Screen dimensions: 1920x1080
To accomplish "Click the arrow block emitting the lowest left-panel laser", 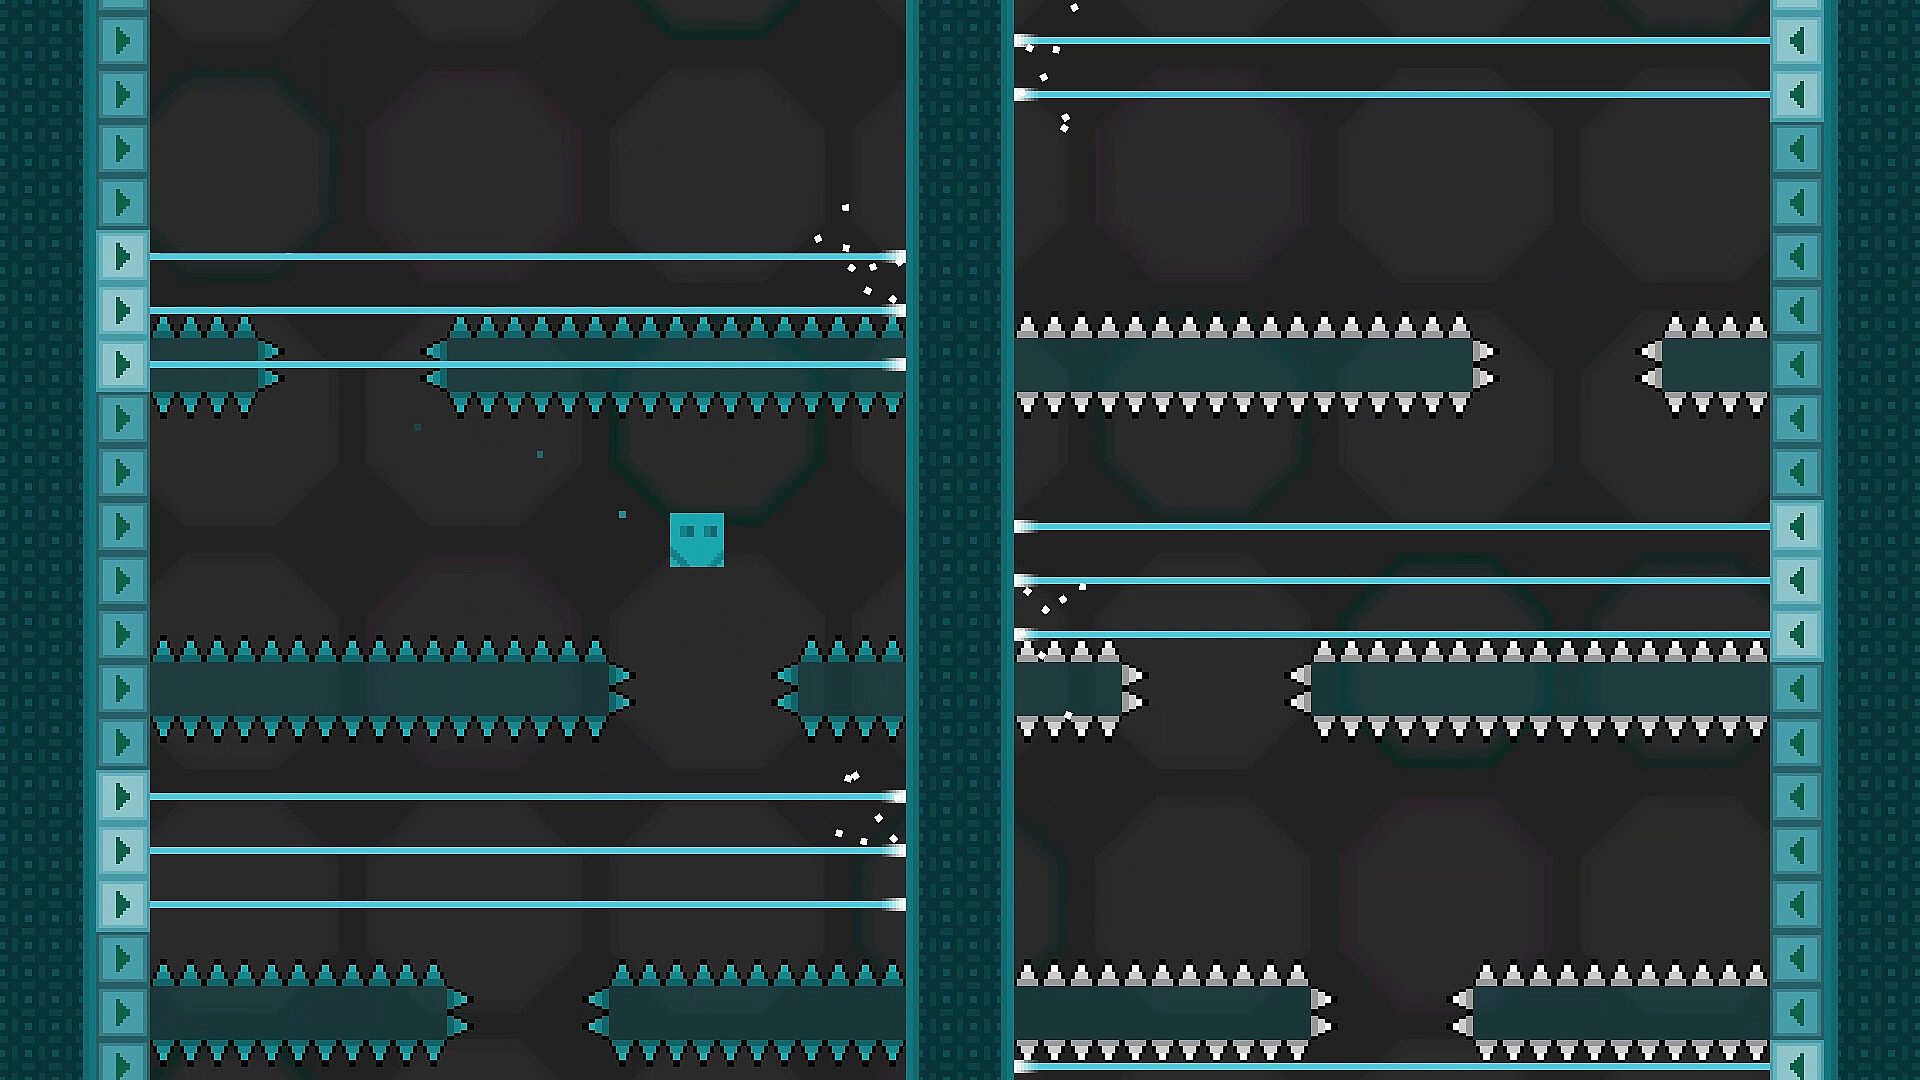I will point(122,905).
